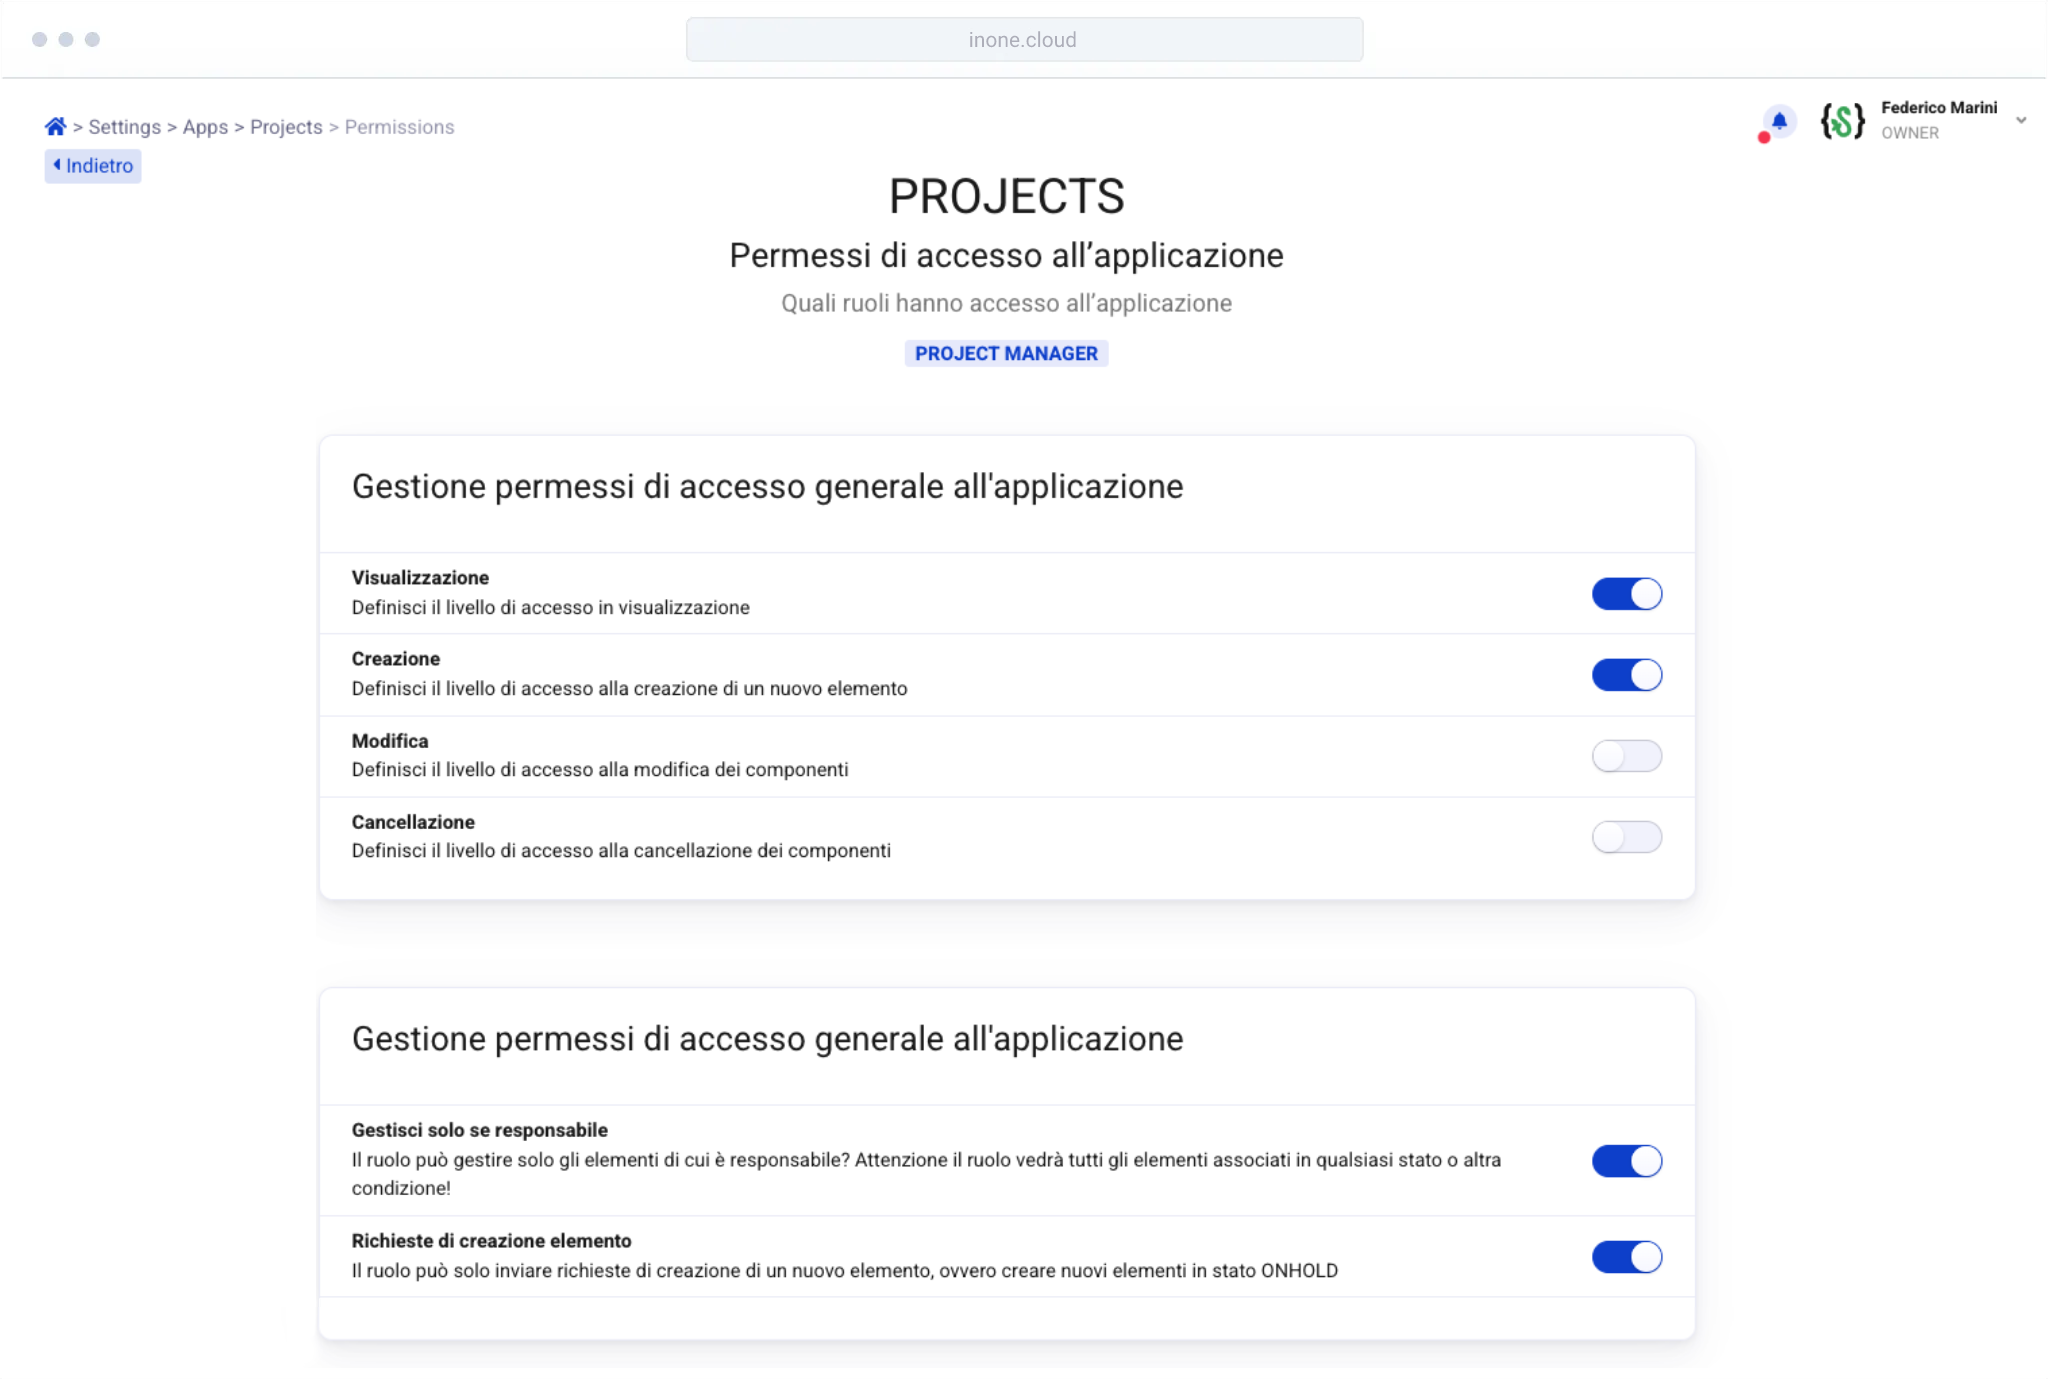Disable the Visualizzazione toggle
This screenshot has height=1379, width=2048.
[1626, 594]
